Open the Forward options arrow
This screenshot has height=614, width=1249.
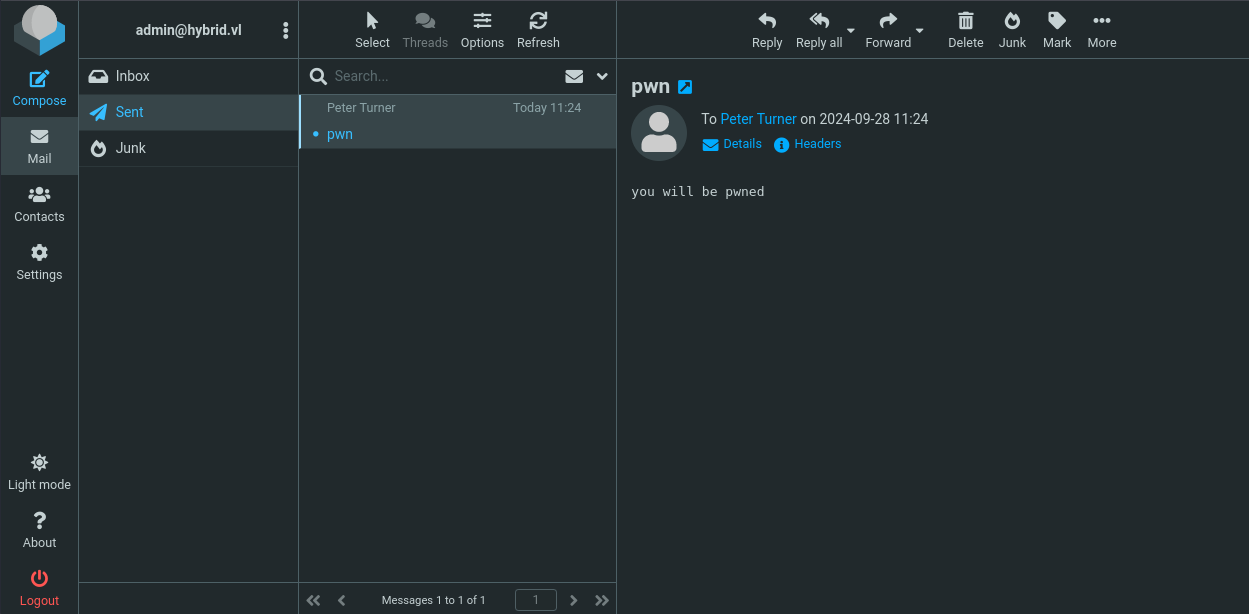coord(920,30)
